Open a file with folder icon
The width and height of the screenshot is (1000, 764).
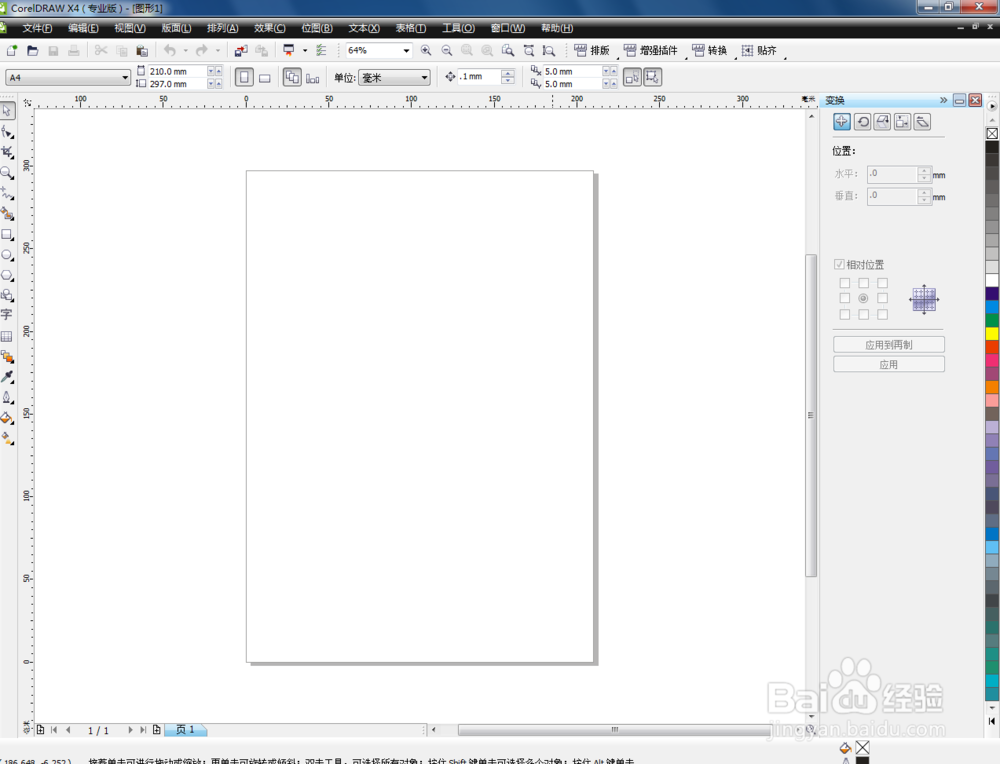(x=33, y=50)
